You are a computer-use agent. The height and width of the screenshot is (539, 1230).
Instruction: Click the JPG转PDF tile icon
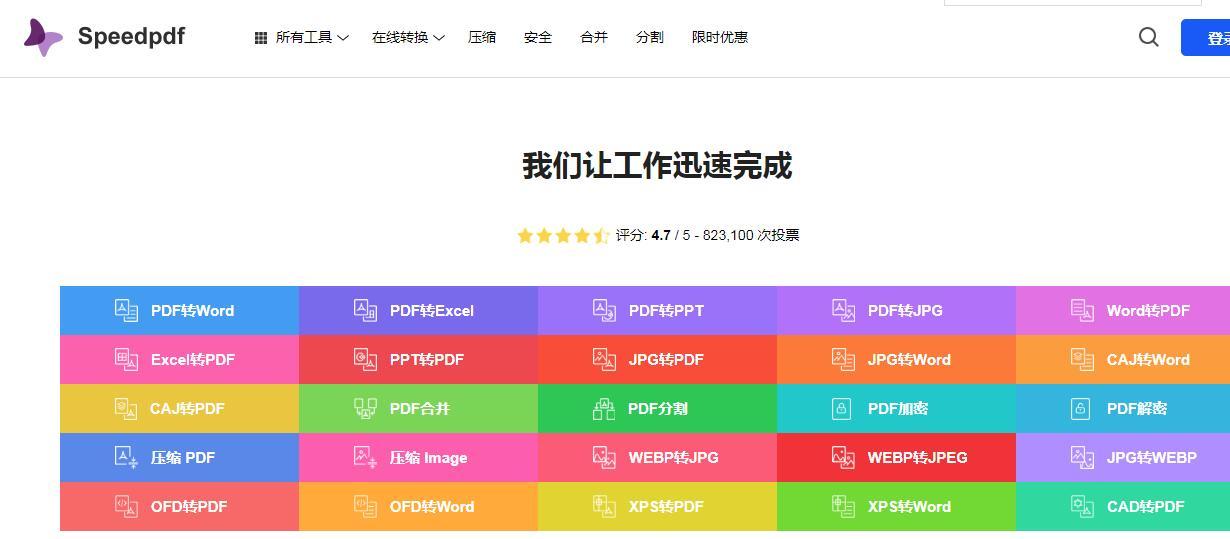tap(604, 359)
